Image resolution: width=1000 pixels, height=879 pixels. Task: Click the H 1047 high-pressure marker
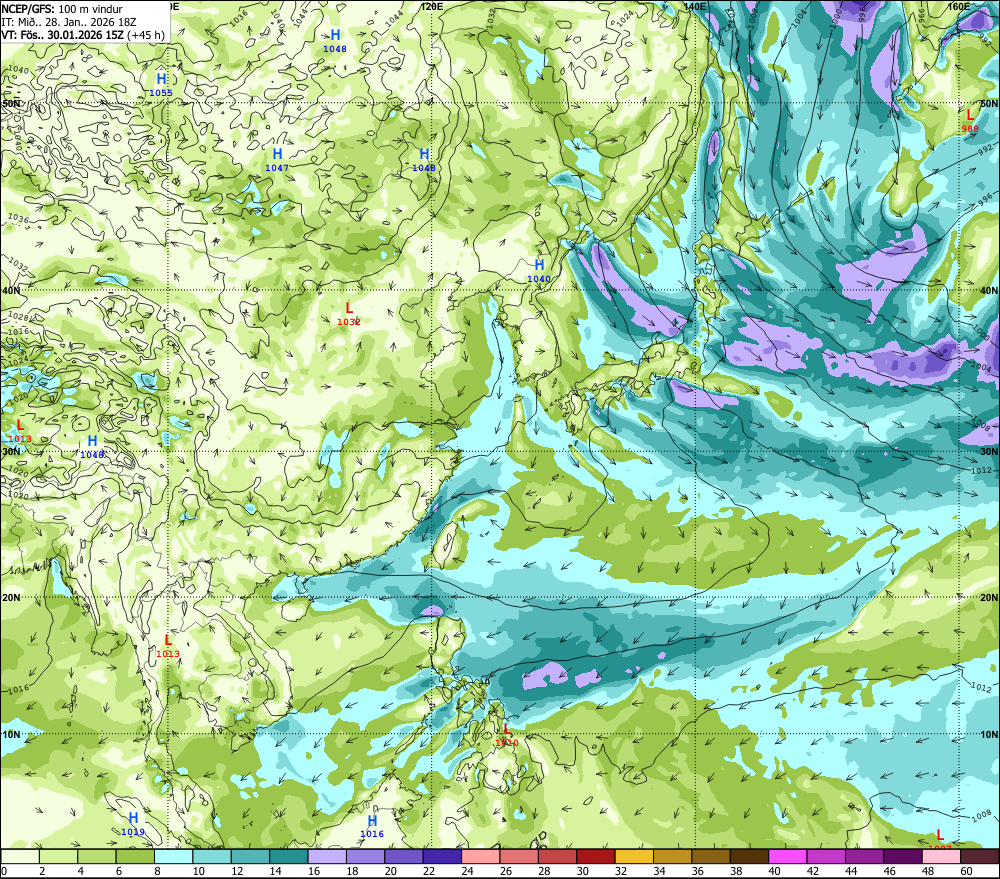[x=277, y=159]
